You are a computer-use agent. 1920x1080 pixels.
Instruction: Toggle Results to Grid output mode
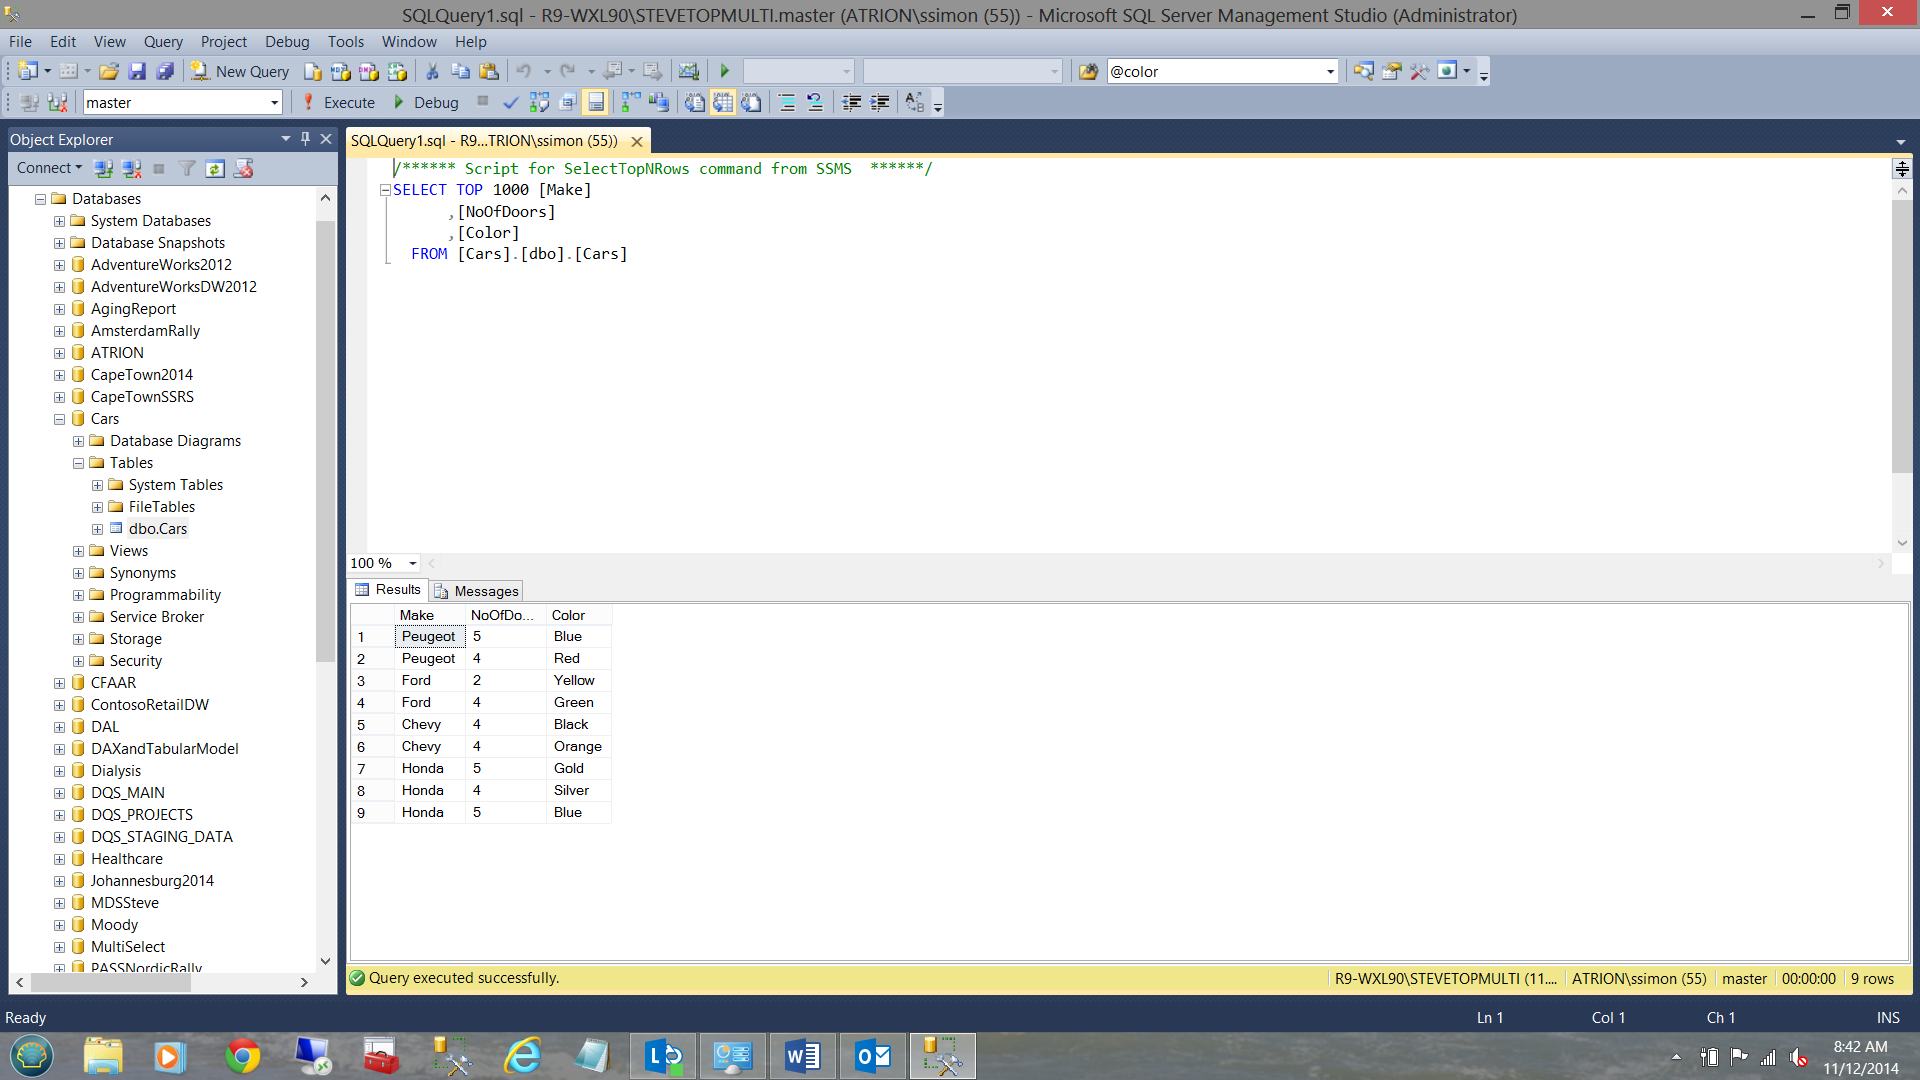tap(723, 102)
